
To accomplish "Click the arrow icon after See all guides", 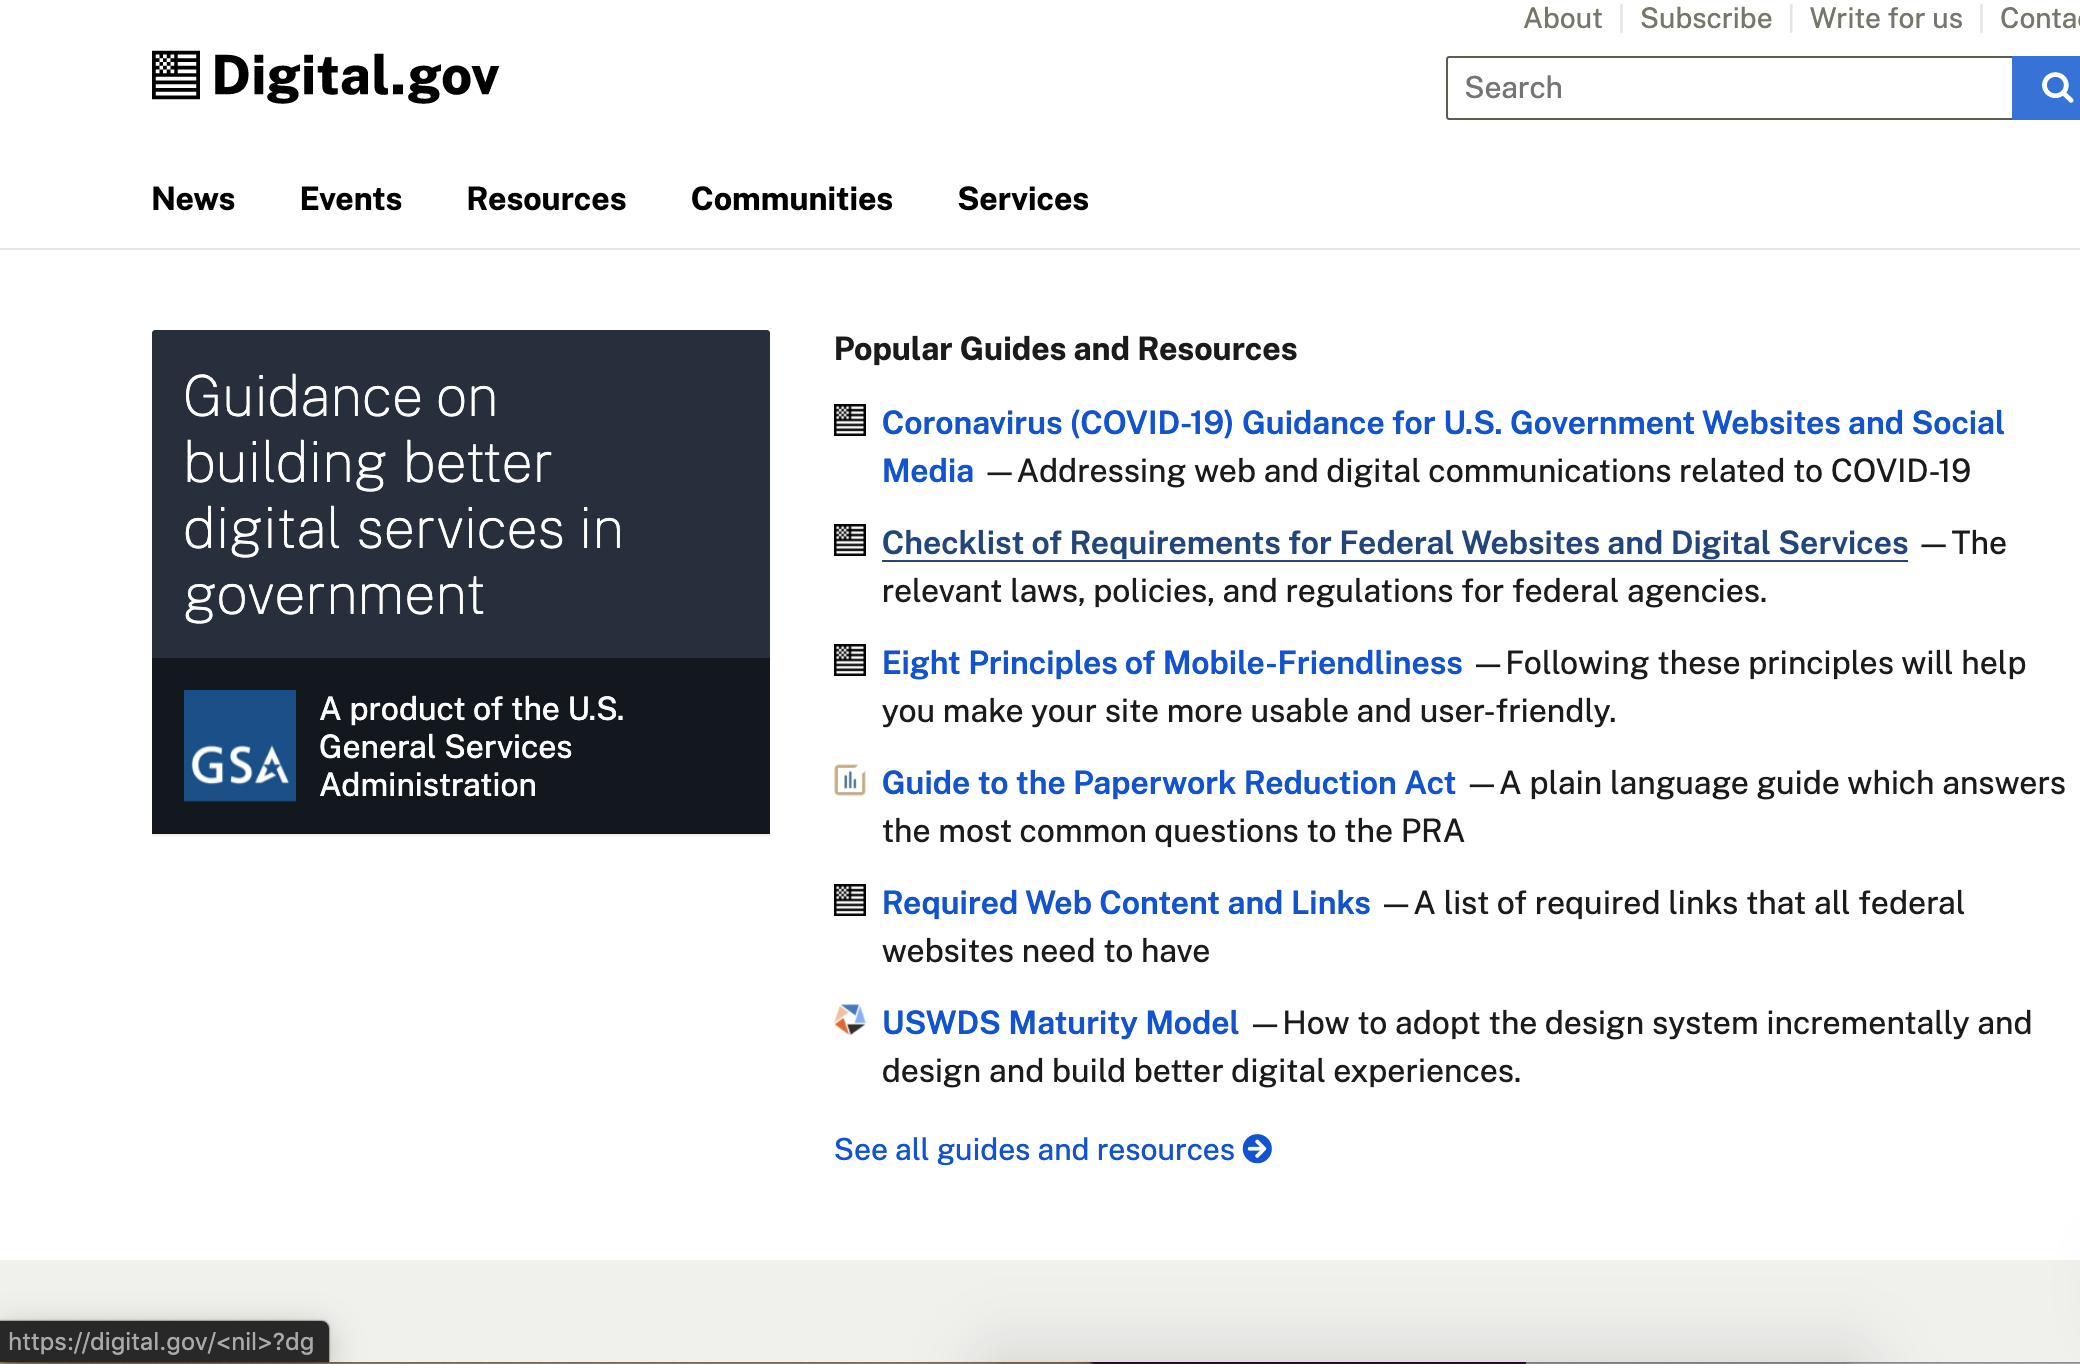I will coord(1258,1149).
